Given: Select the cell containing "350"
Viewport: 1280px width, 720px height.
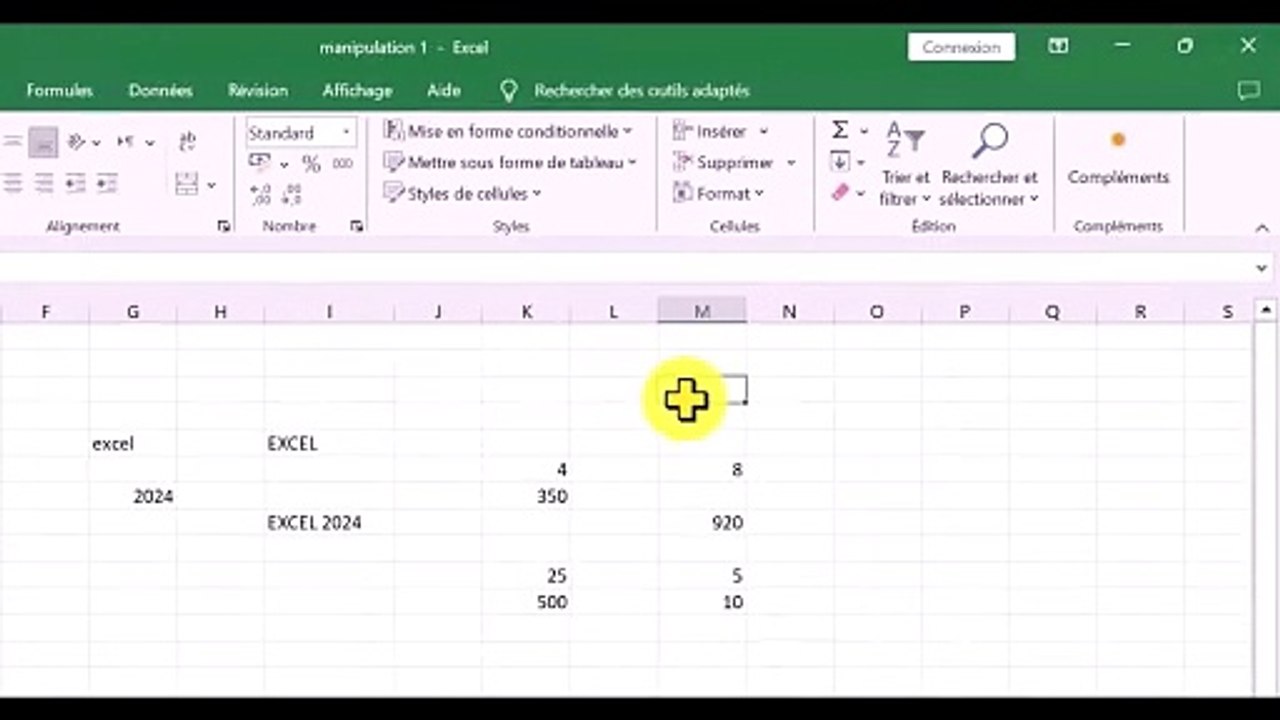Looking at the screenshot, I should tap(526, 496).
